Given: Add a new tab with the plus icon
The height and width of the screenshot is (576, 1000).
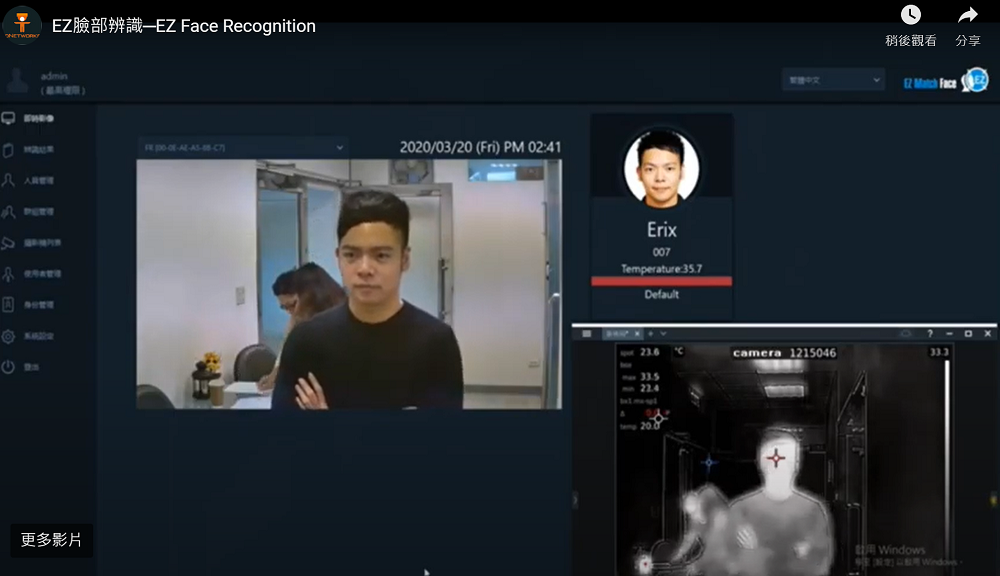Looking at the screenshot, I should pos(651,334).
